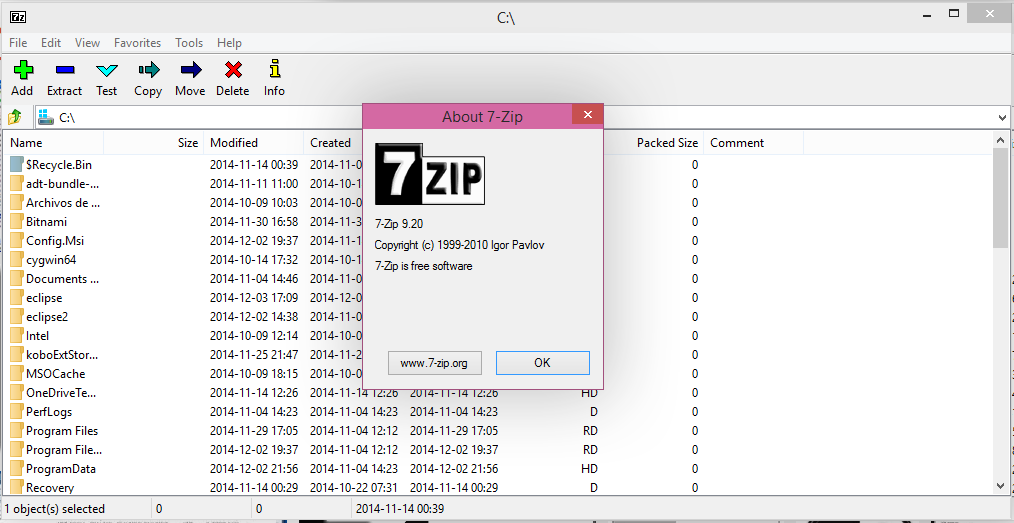Click the Test checkmark toolbar icon

point(107,70)
